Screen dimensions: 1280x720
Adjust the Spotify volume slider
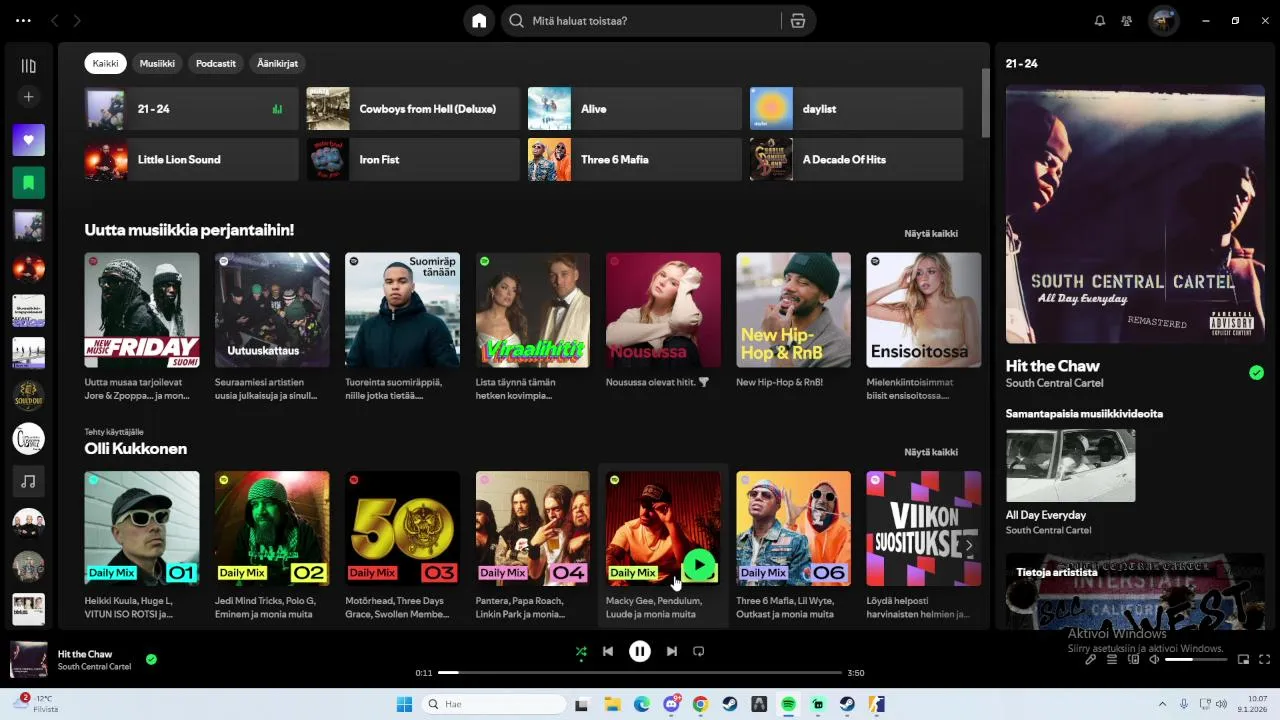1195,659
